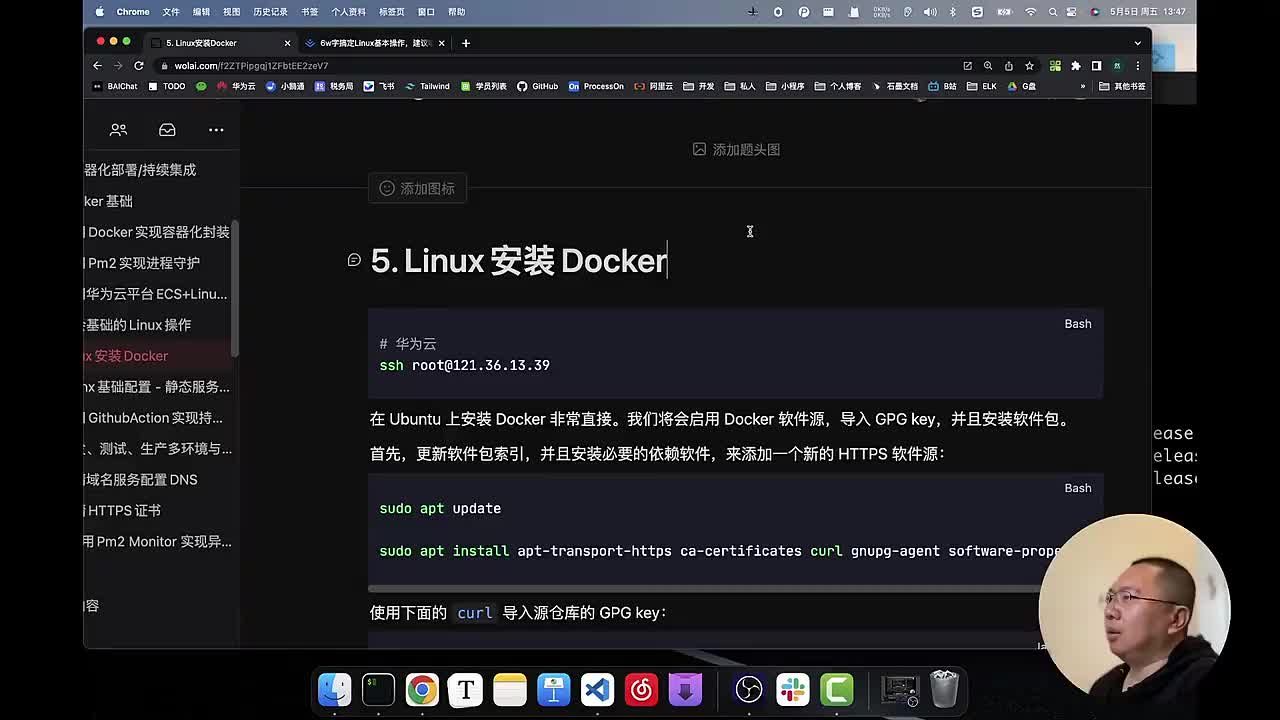This screenshot has width=1280, height=720.
Task: Show hidden bookmarks with the » chevron
Action: pyautogui.click(x=1082, y=86)
